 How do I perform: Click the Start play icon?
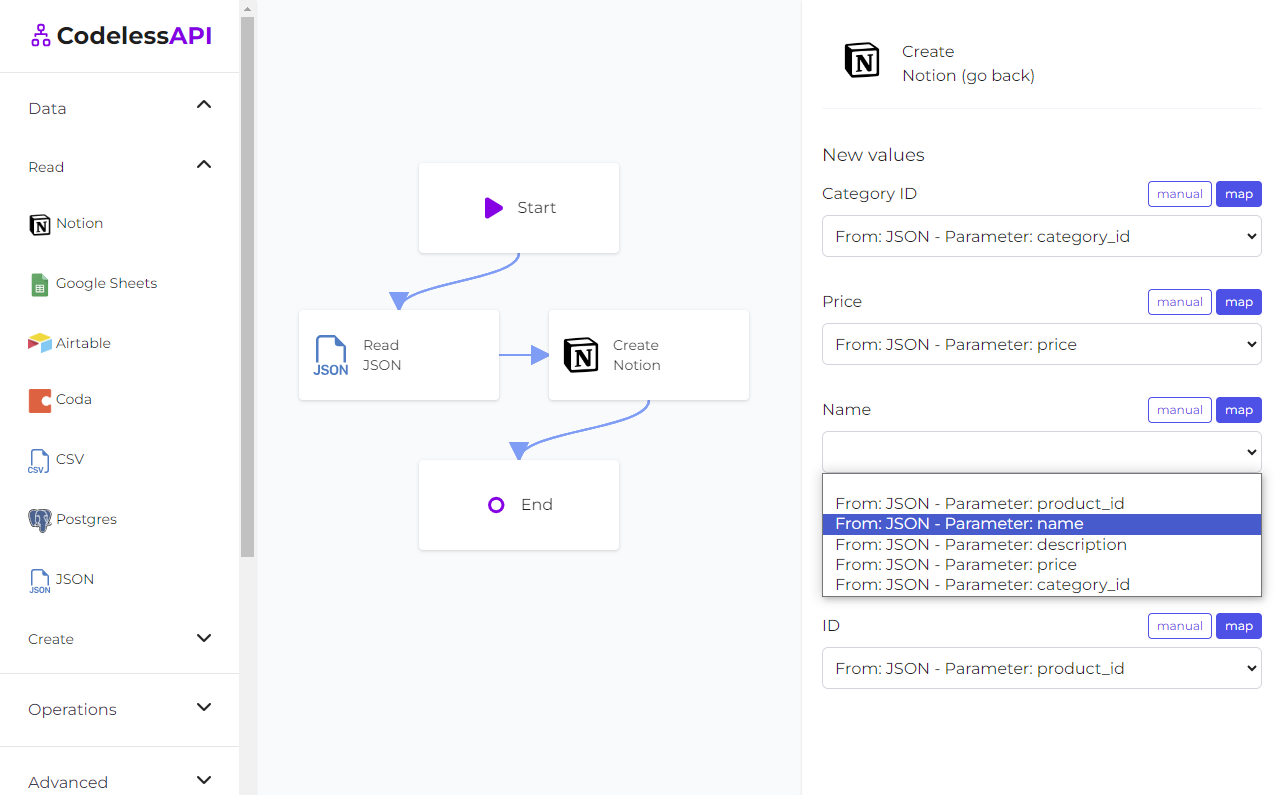pyautogui.click(x=493, y=208)
